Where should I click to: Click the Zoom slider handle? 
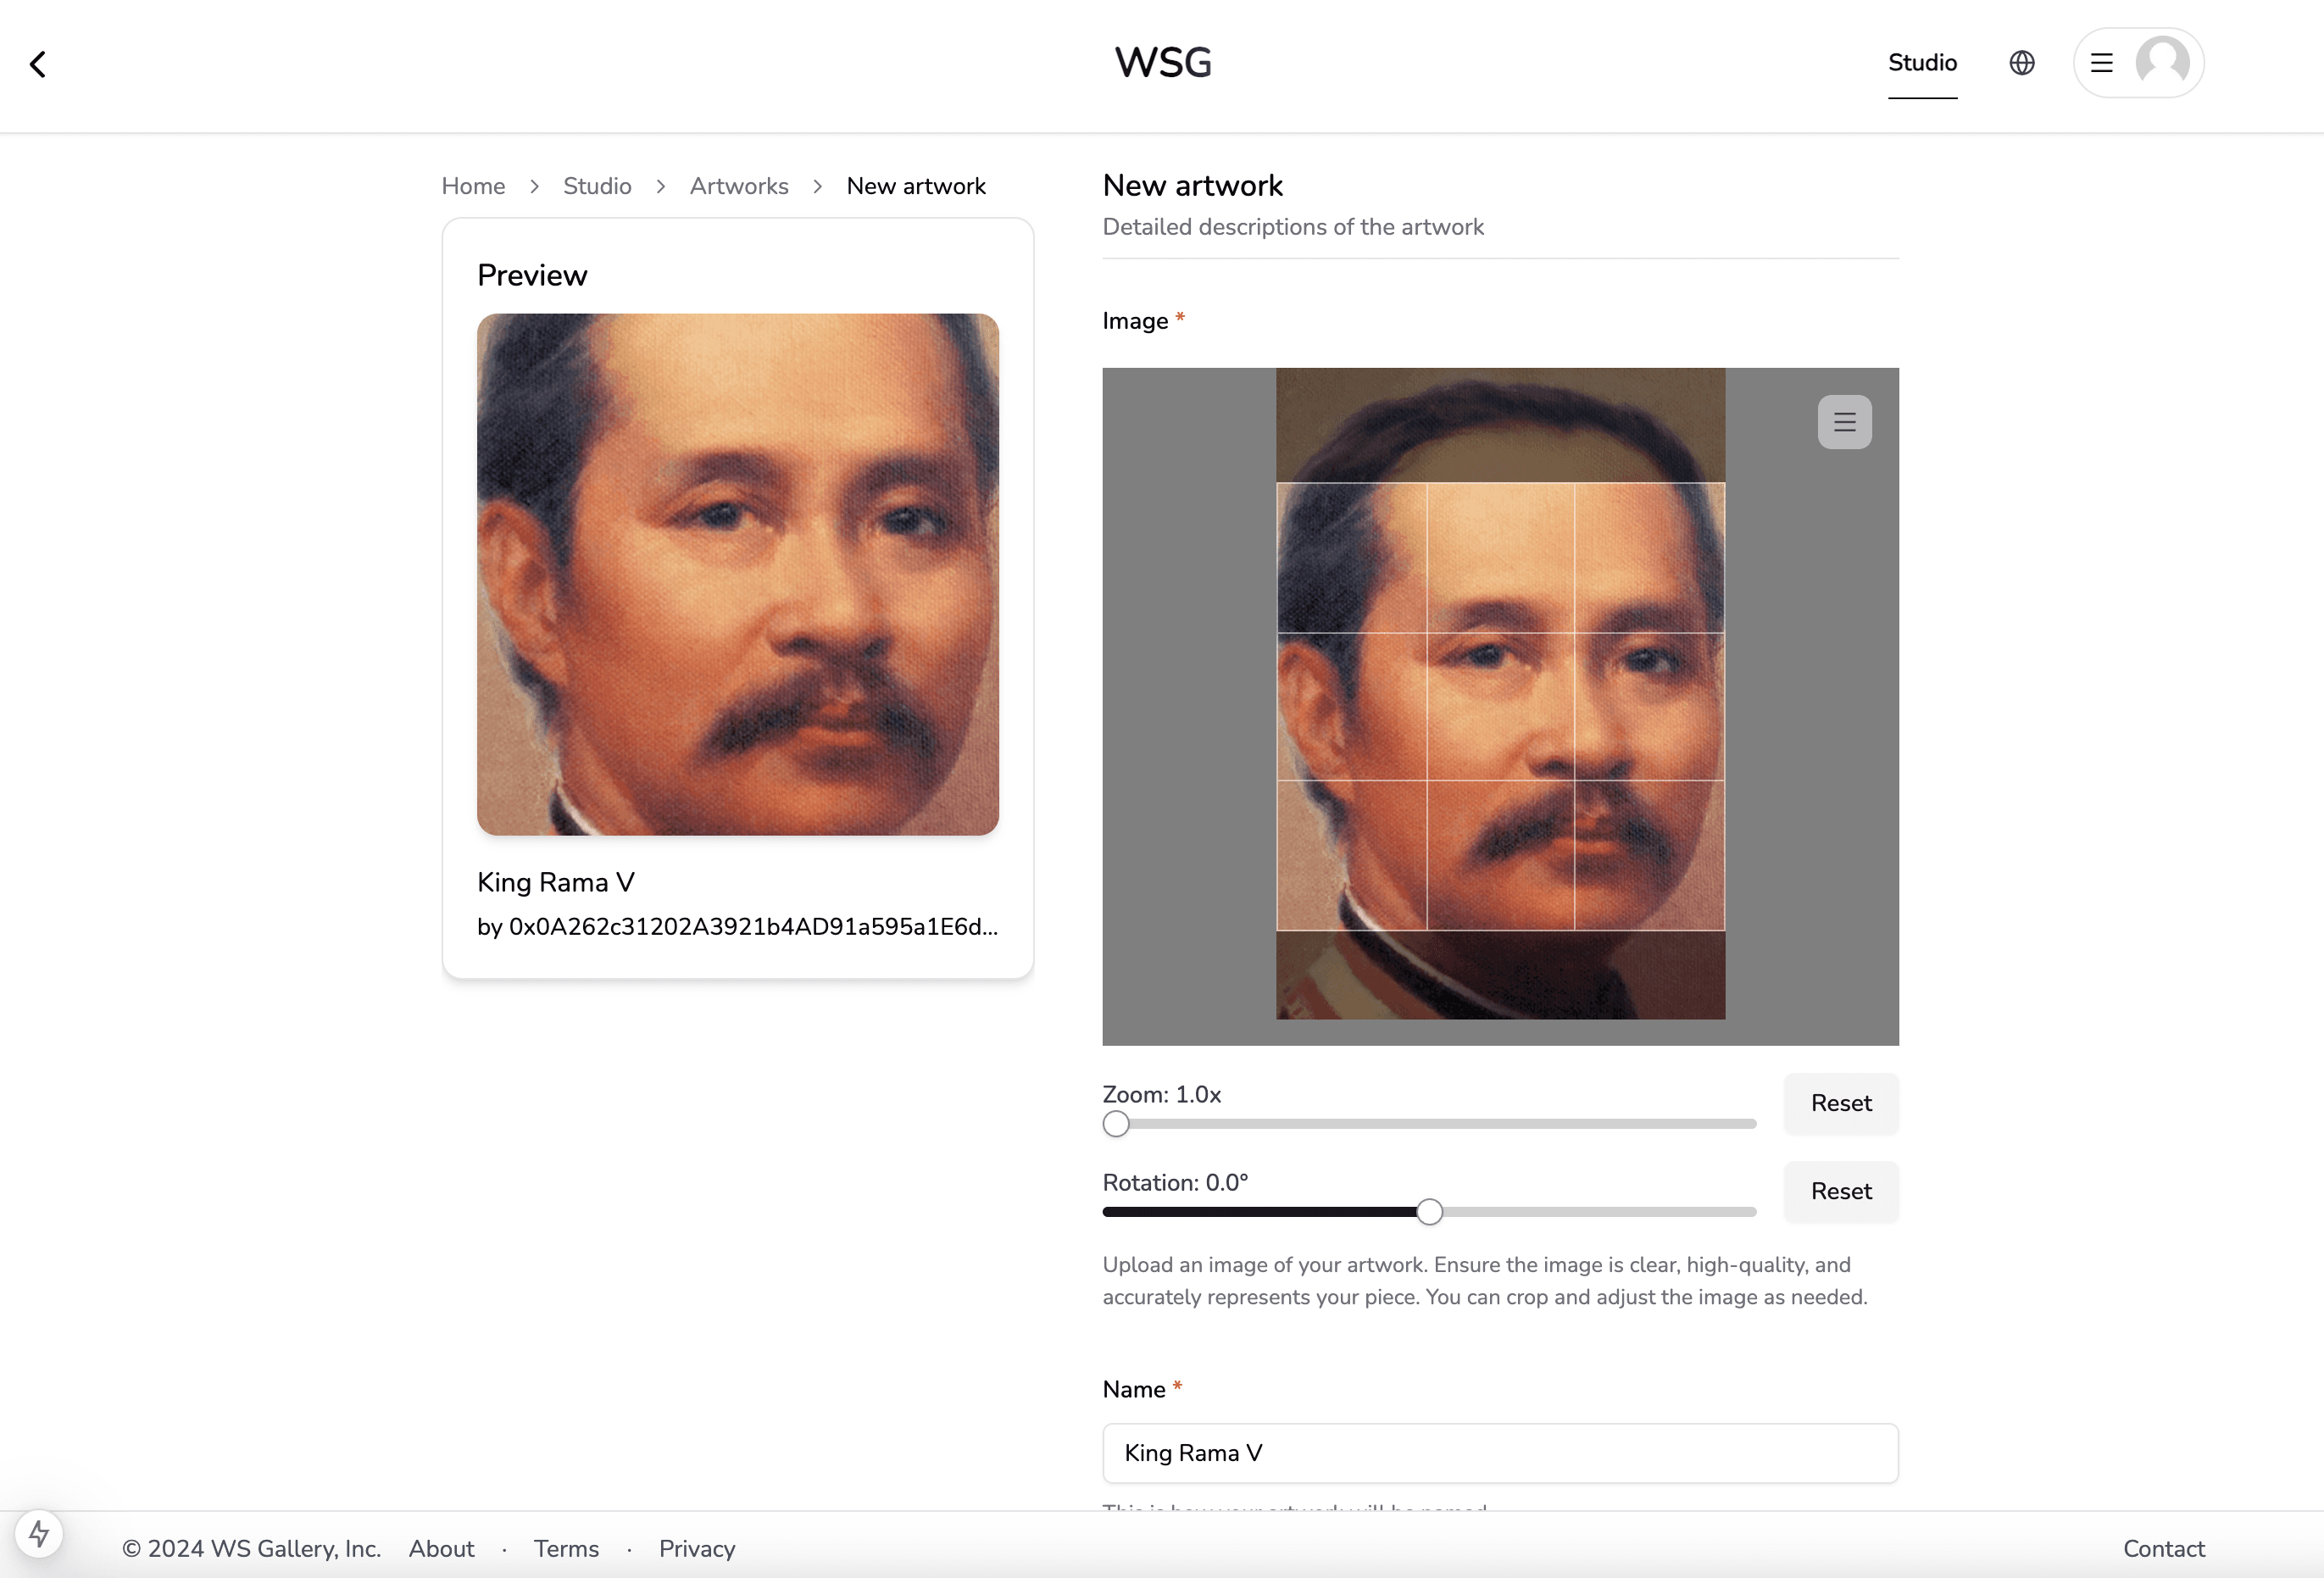(1116, 1124)
